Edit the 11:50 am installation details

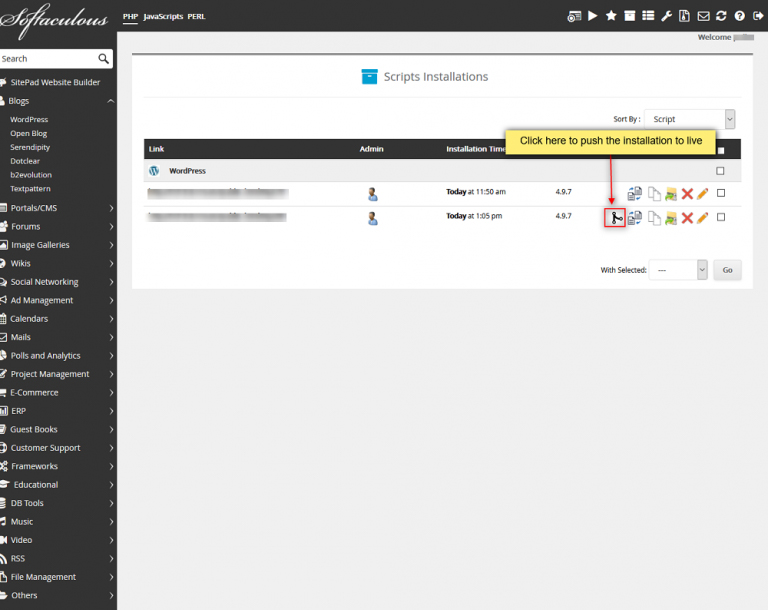702,194
